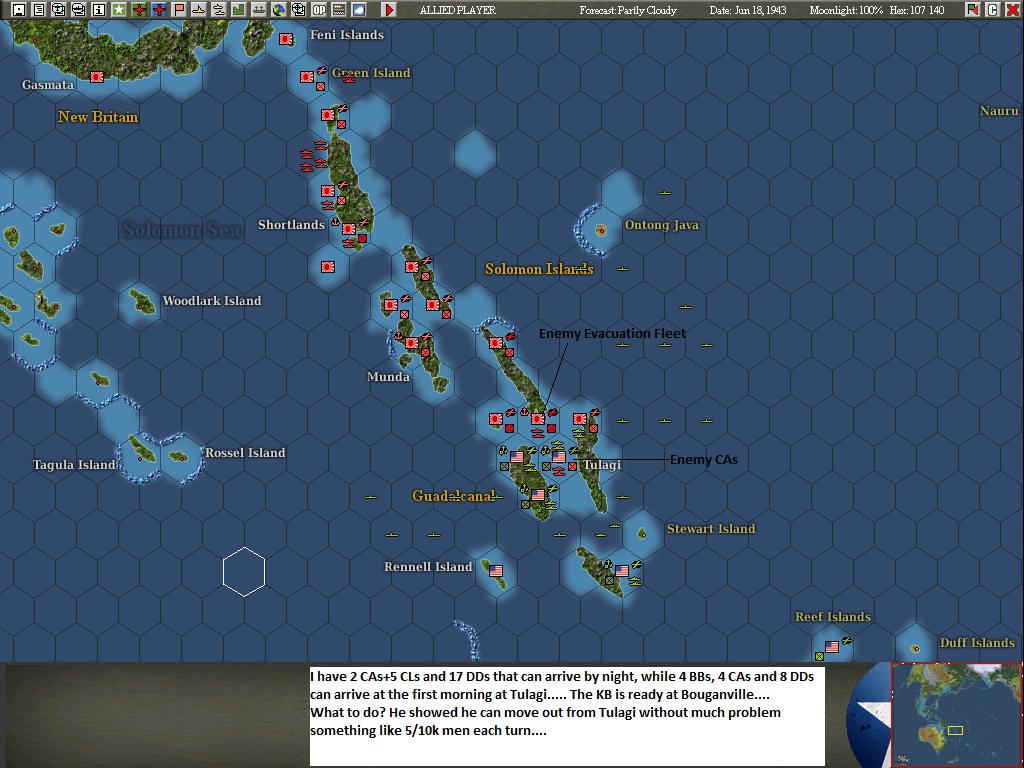Select the US base flag at Reef Islands
The height and width of the screenshot is (768, 1024).
831,647
